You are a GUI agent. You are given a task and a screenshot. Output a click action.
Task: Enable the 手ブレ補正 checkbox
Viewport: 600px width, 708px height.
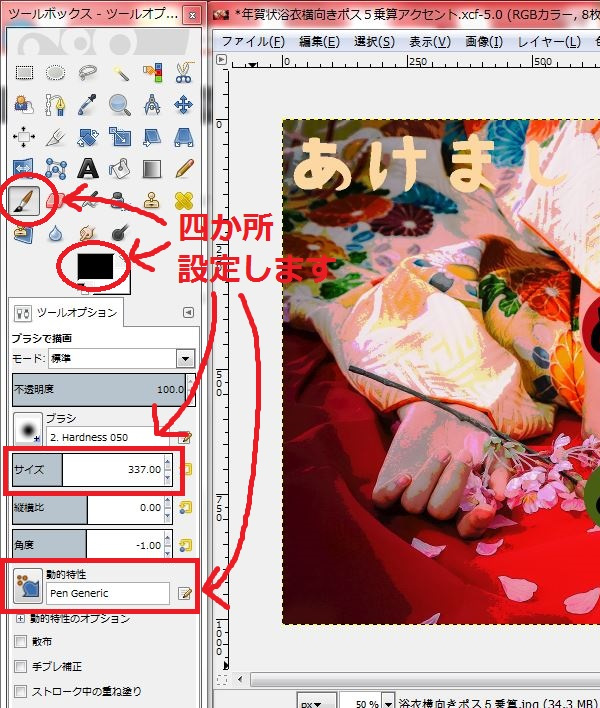(20, 666)
